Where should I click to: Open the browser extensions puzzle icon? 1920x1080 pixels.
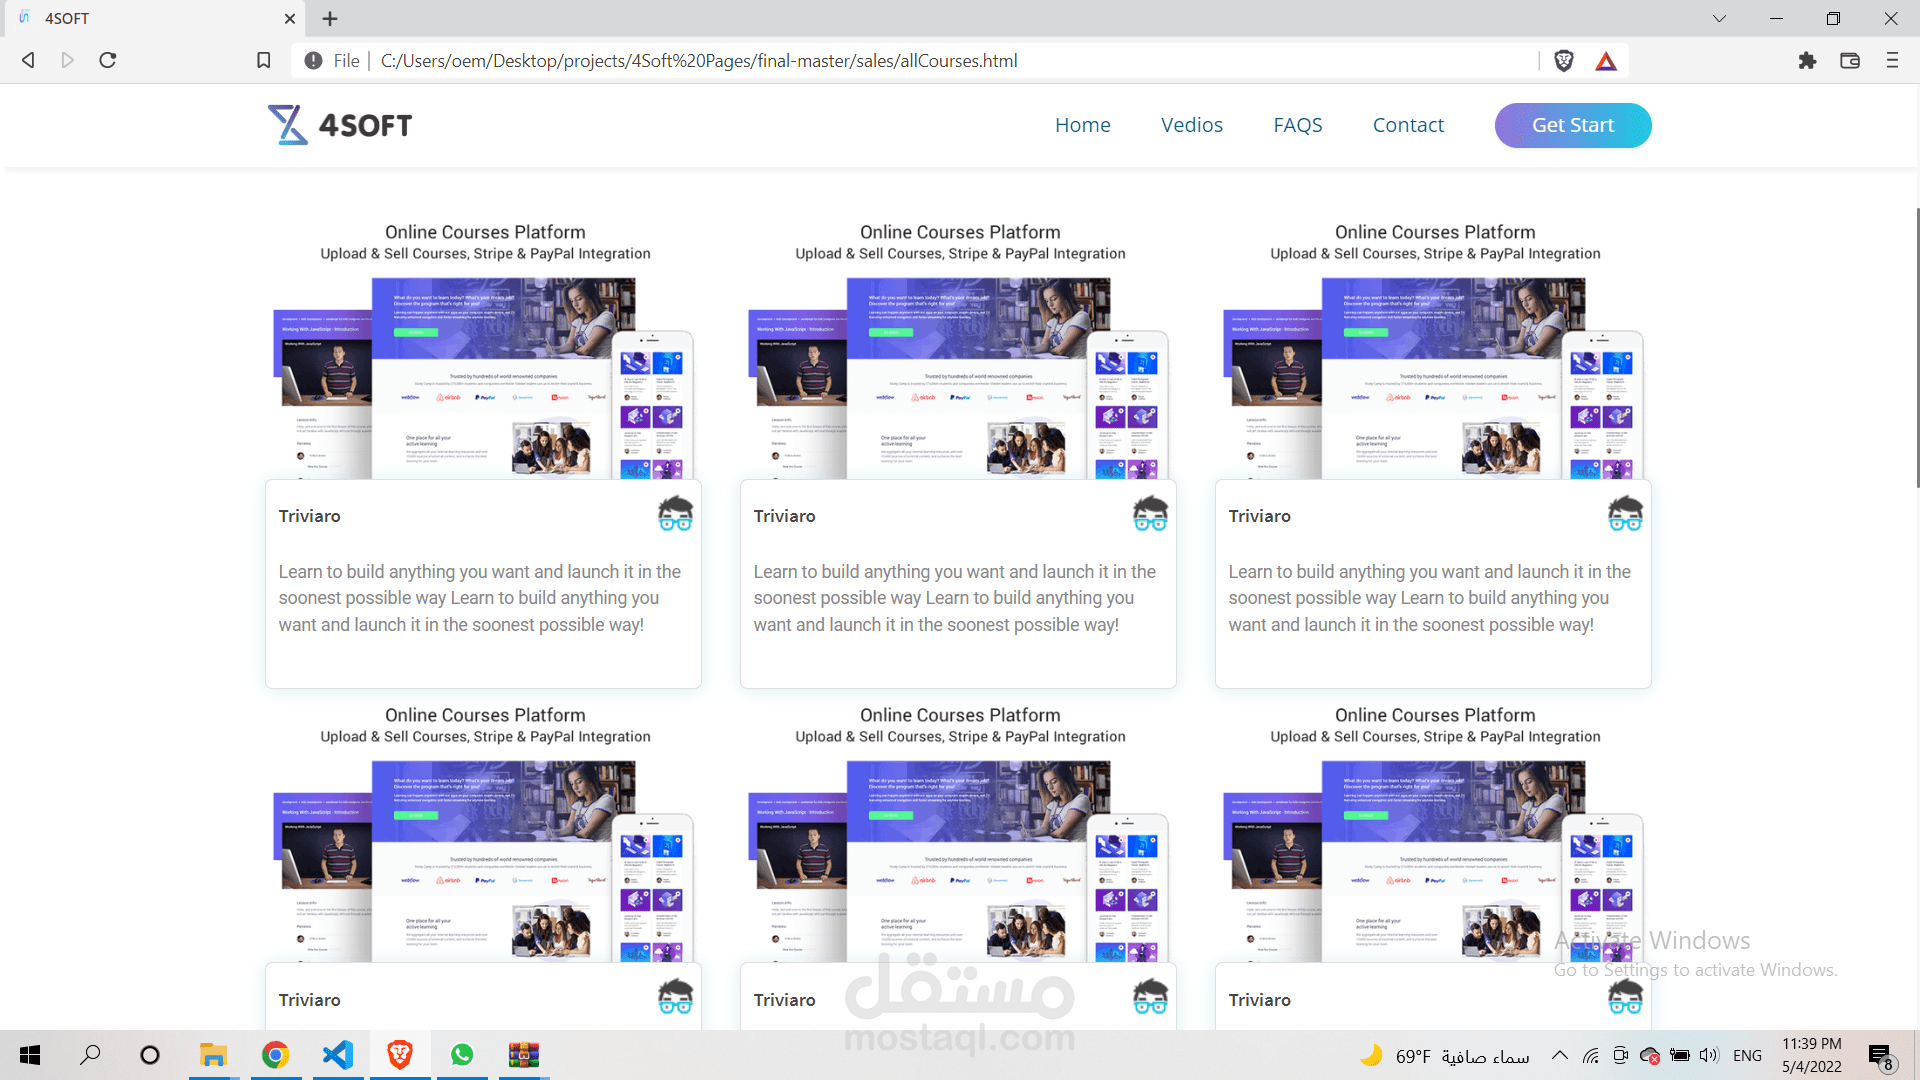point(1807,61)
